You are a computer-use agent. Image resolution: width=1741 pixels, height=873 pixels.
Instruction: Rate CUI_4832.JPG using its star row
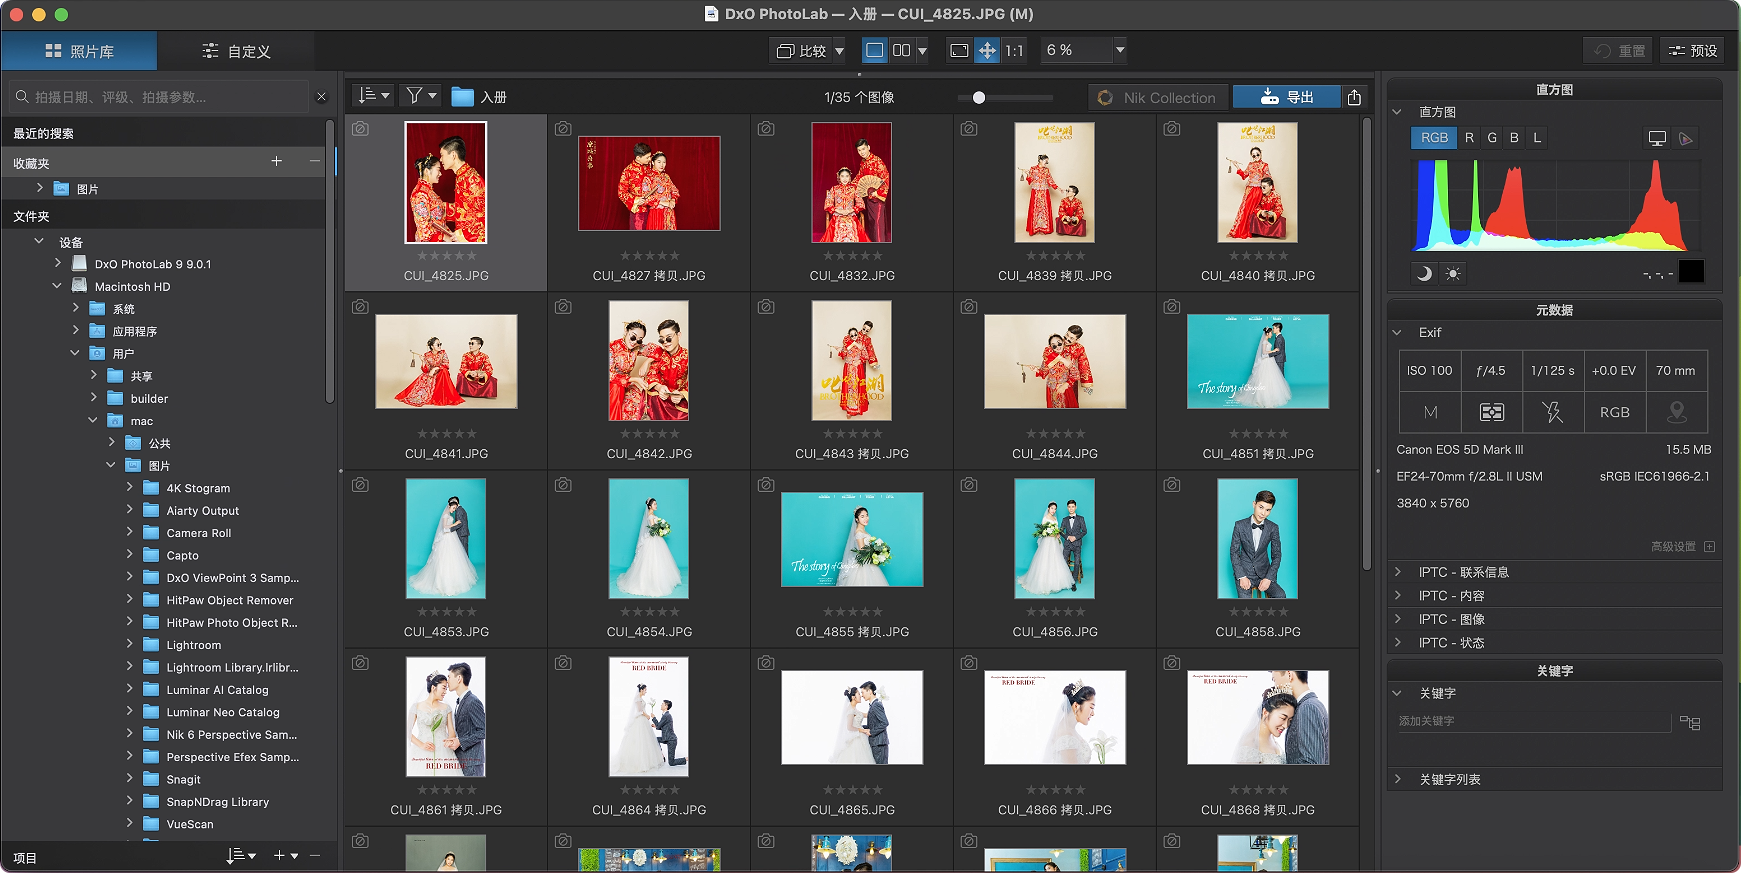coord(852,256)
